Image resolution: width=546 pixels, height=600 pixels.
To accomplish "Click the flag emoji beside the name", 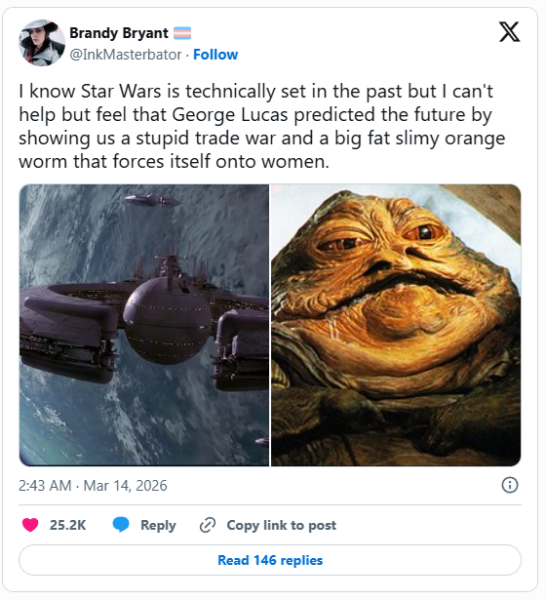I will pos(182,33).
